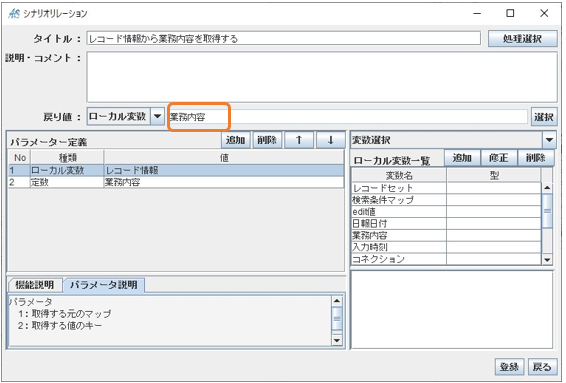Viewport: 566px width, 383px height.
Task: Click the 登録 button
Action: click(509, 367)
